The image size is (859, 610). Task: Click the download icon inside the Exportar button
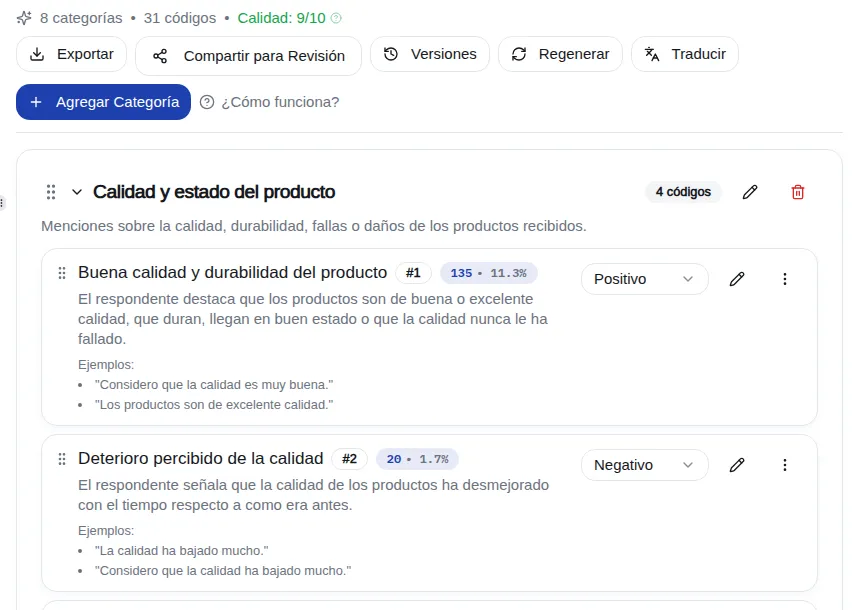(37, 54)
